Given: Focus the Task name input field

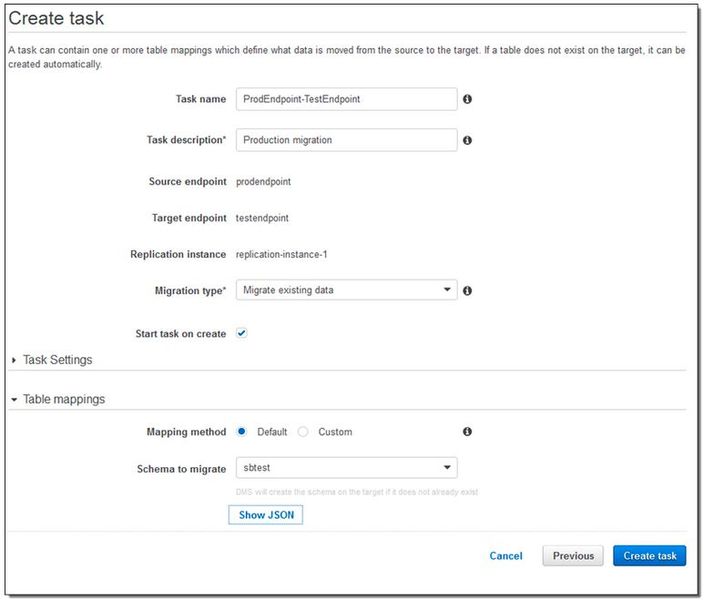Looking at the screenshot, I should tap(346, 99).
